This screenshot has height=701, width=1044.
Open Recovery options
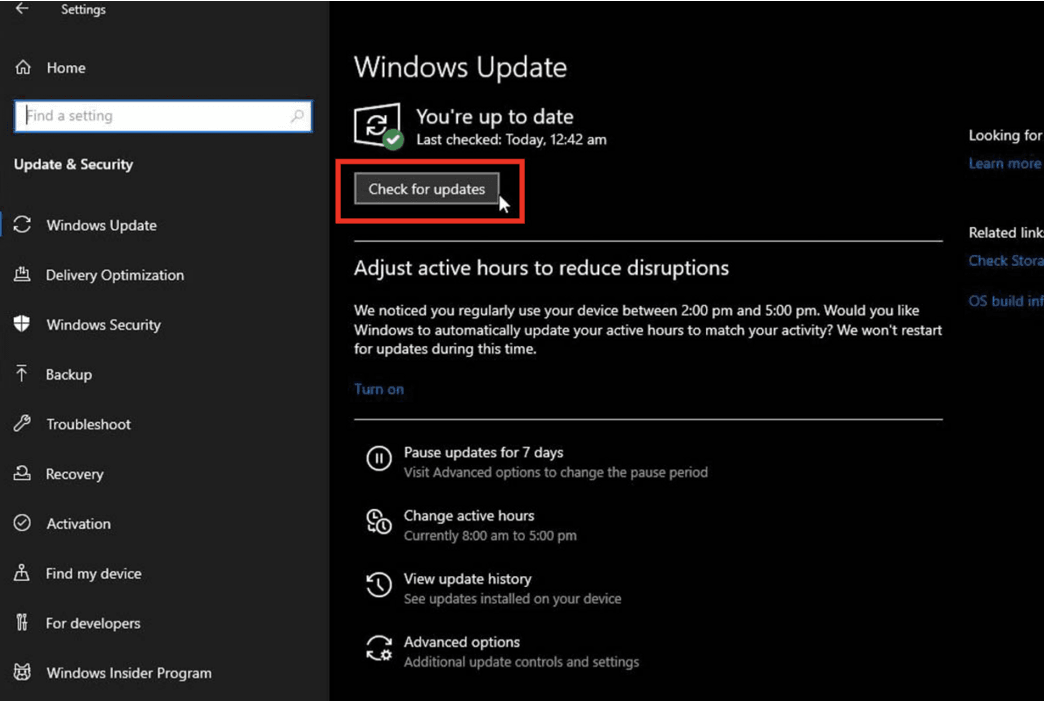pyautogui.click(x=75, y=474)
